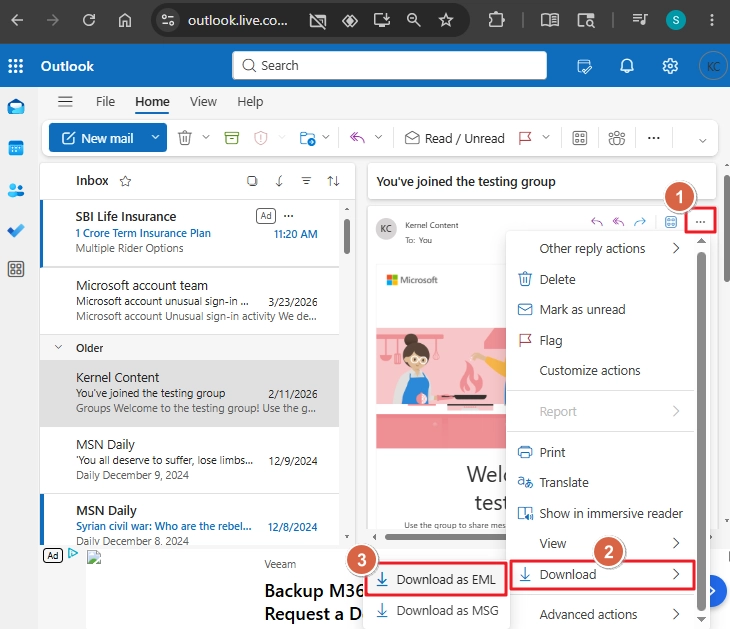Screen dimensions: 730x629
Task: Expand the ribbon chevron
Action: [703, 140]
